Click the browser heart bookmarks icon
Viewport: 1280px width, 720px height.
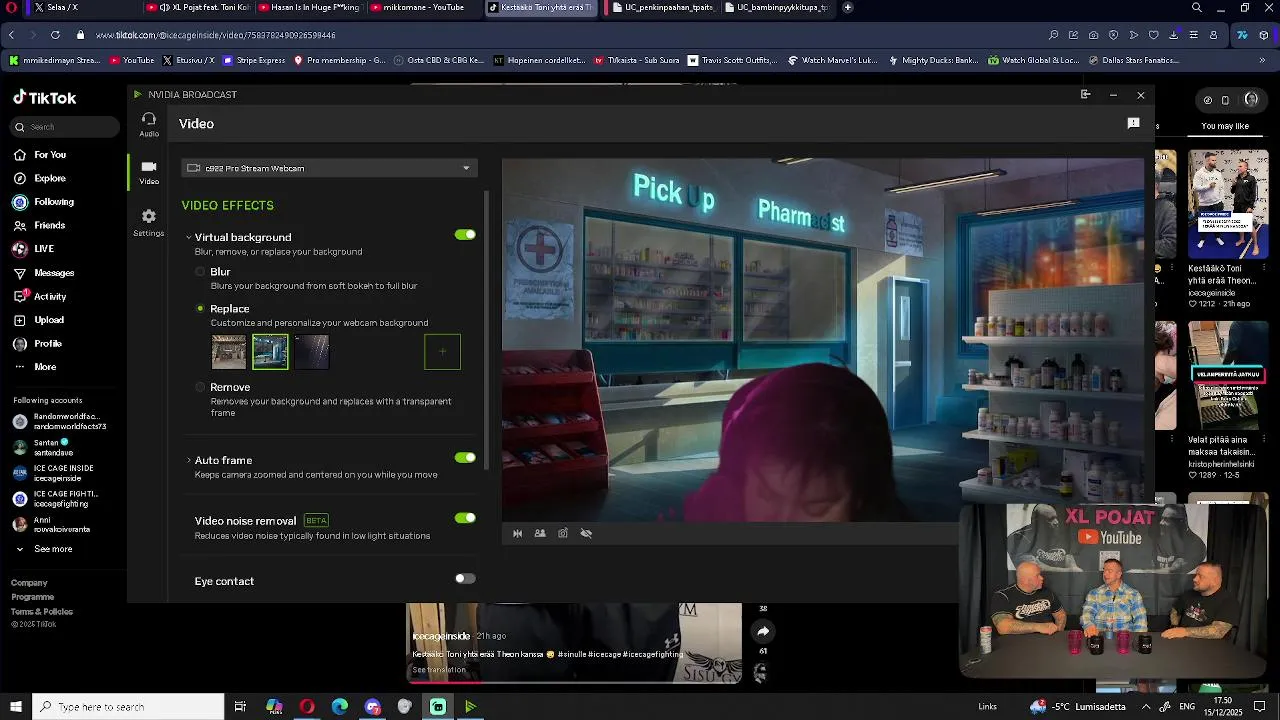1153,35
